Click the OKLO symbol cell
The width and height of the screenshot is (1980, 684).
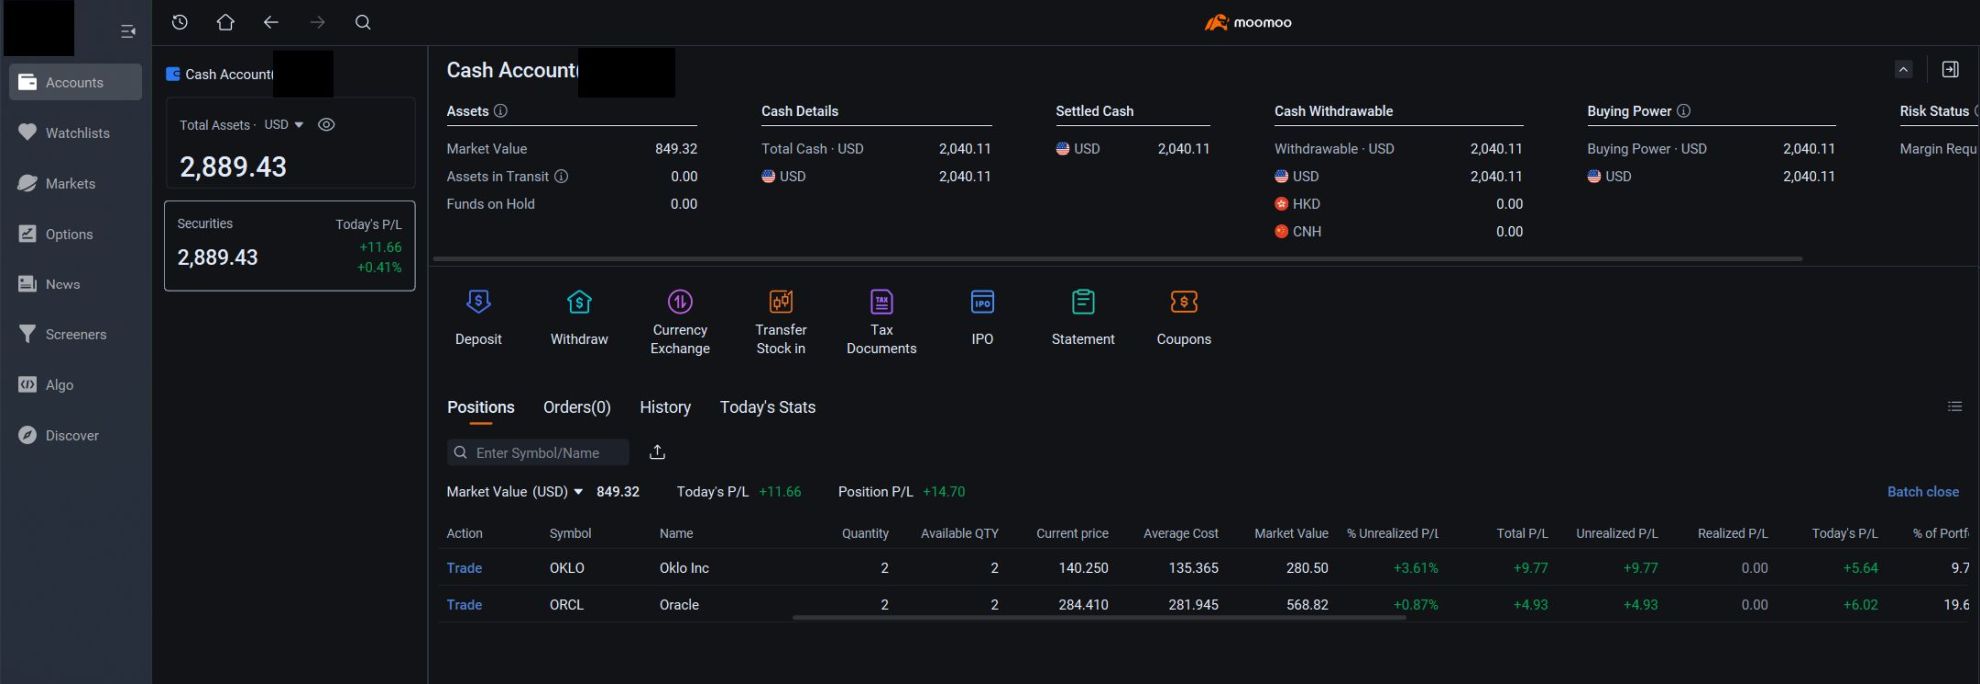567,568
